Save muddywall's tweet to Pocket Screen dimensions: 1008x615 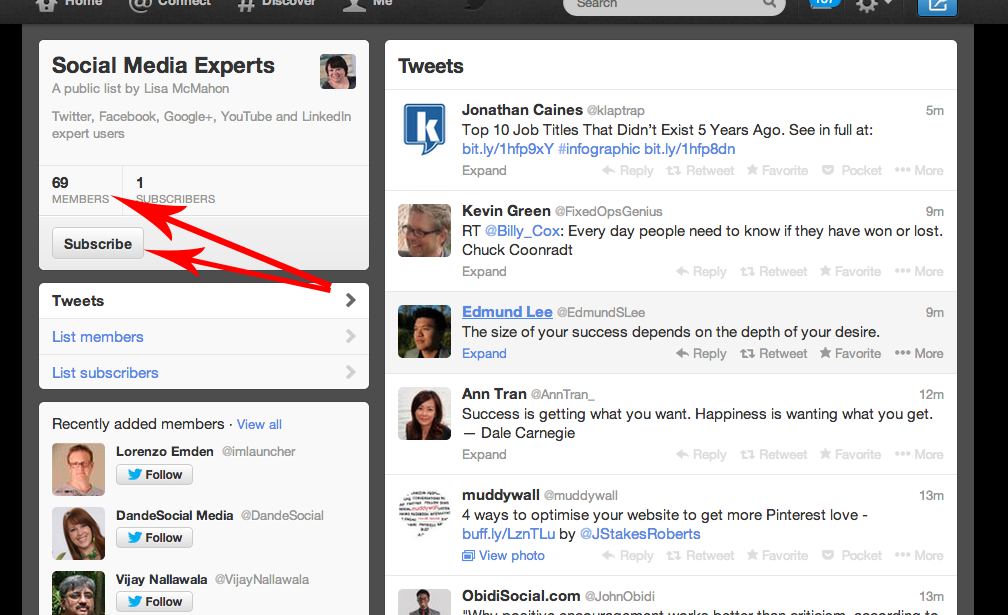pyautogui.click(x=852, y=555)
